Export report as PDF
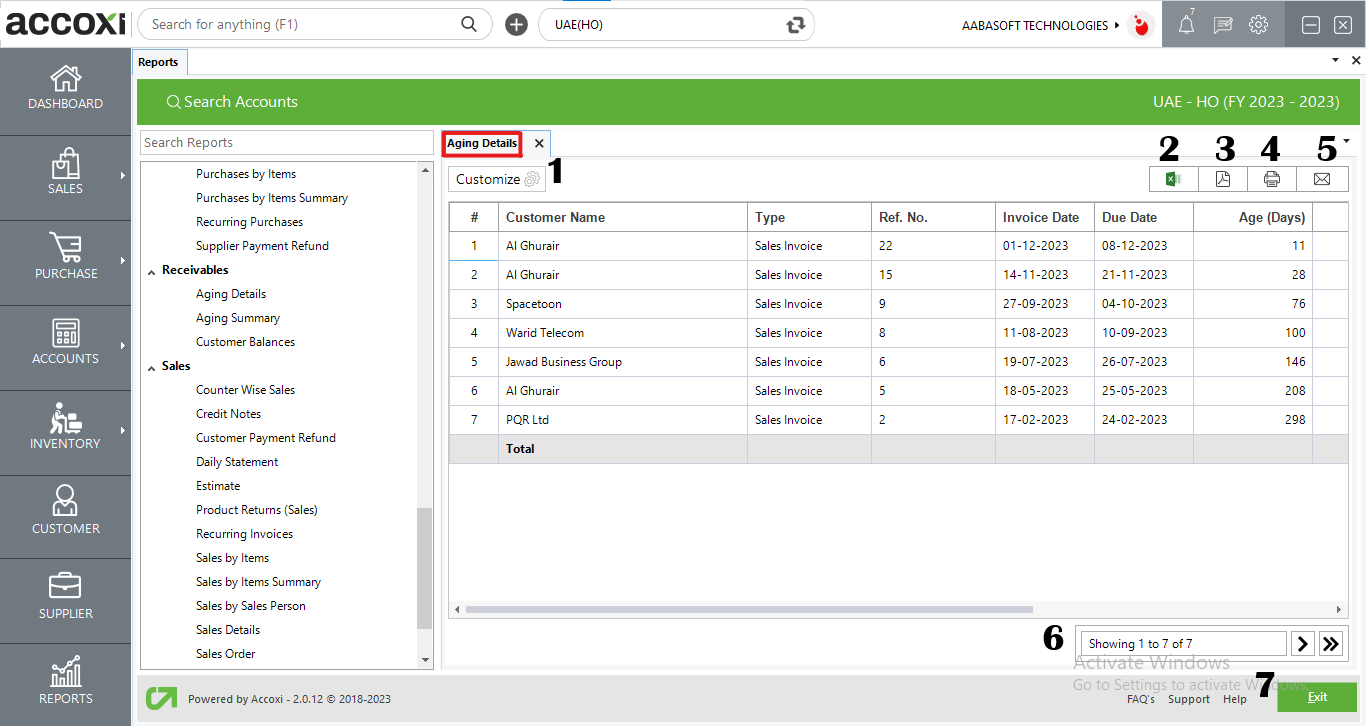The image size is (1366, 726). [x=1223, y=179]
